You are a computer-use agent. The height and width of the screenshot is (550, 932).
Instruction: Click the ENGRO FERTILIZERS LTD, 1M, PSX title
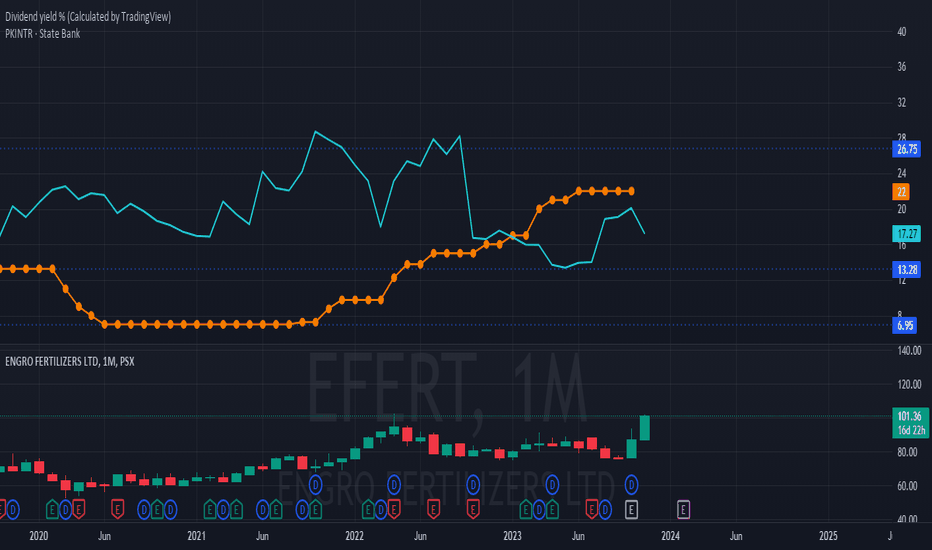point(70,362)
